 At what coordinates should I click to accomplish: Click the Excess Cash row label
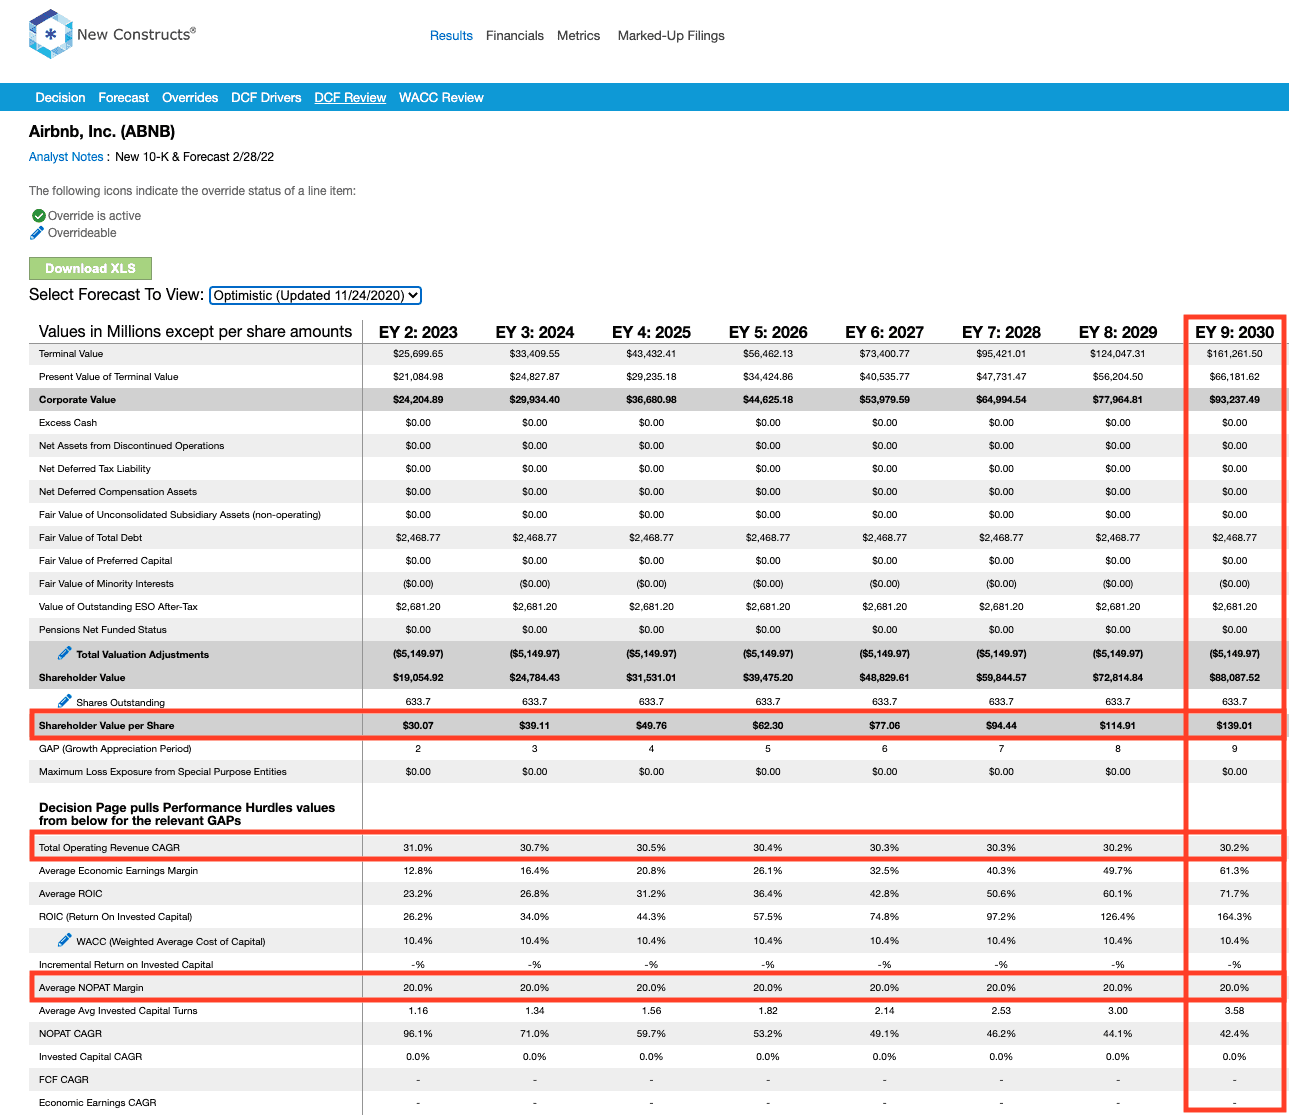(x=68, y=423)
